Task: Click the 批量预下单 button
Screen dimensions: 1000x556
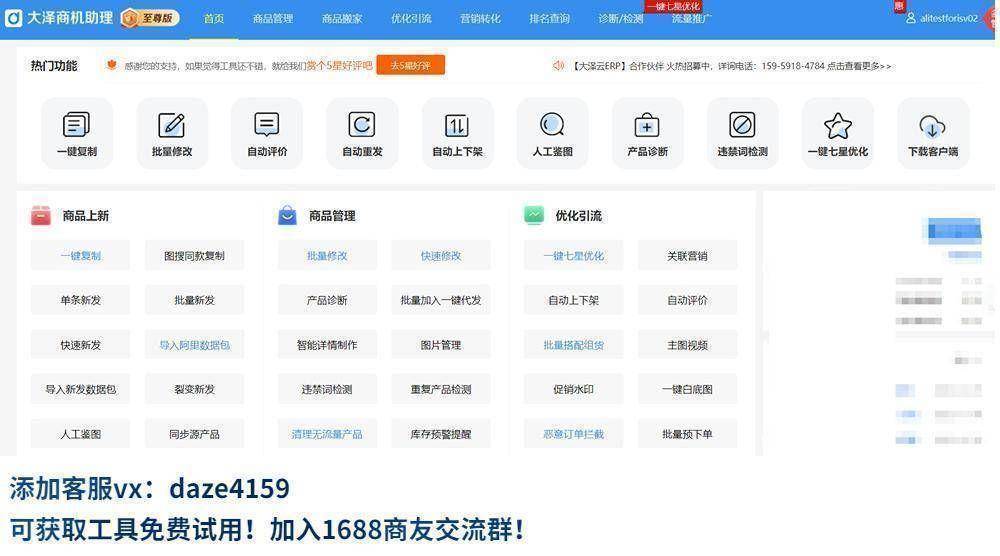Action: pyautogui.click(x=688, y=434)
